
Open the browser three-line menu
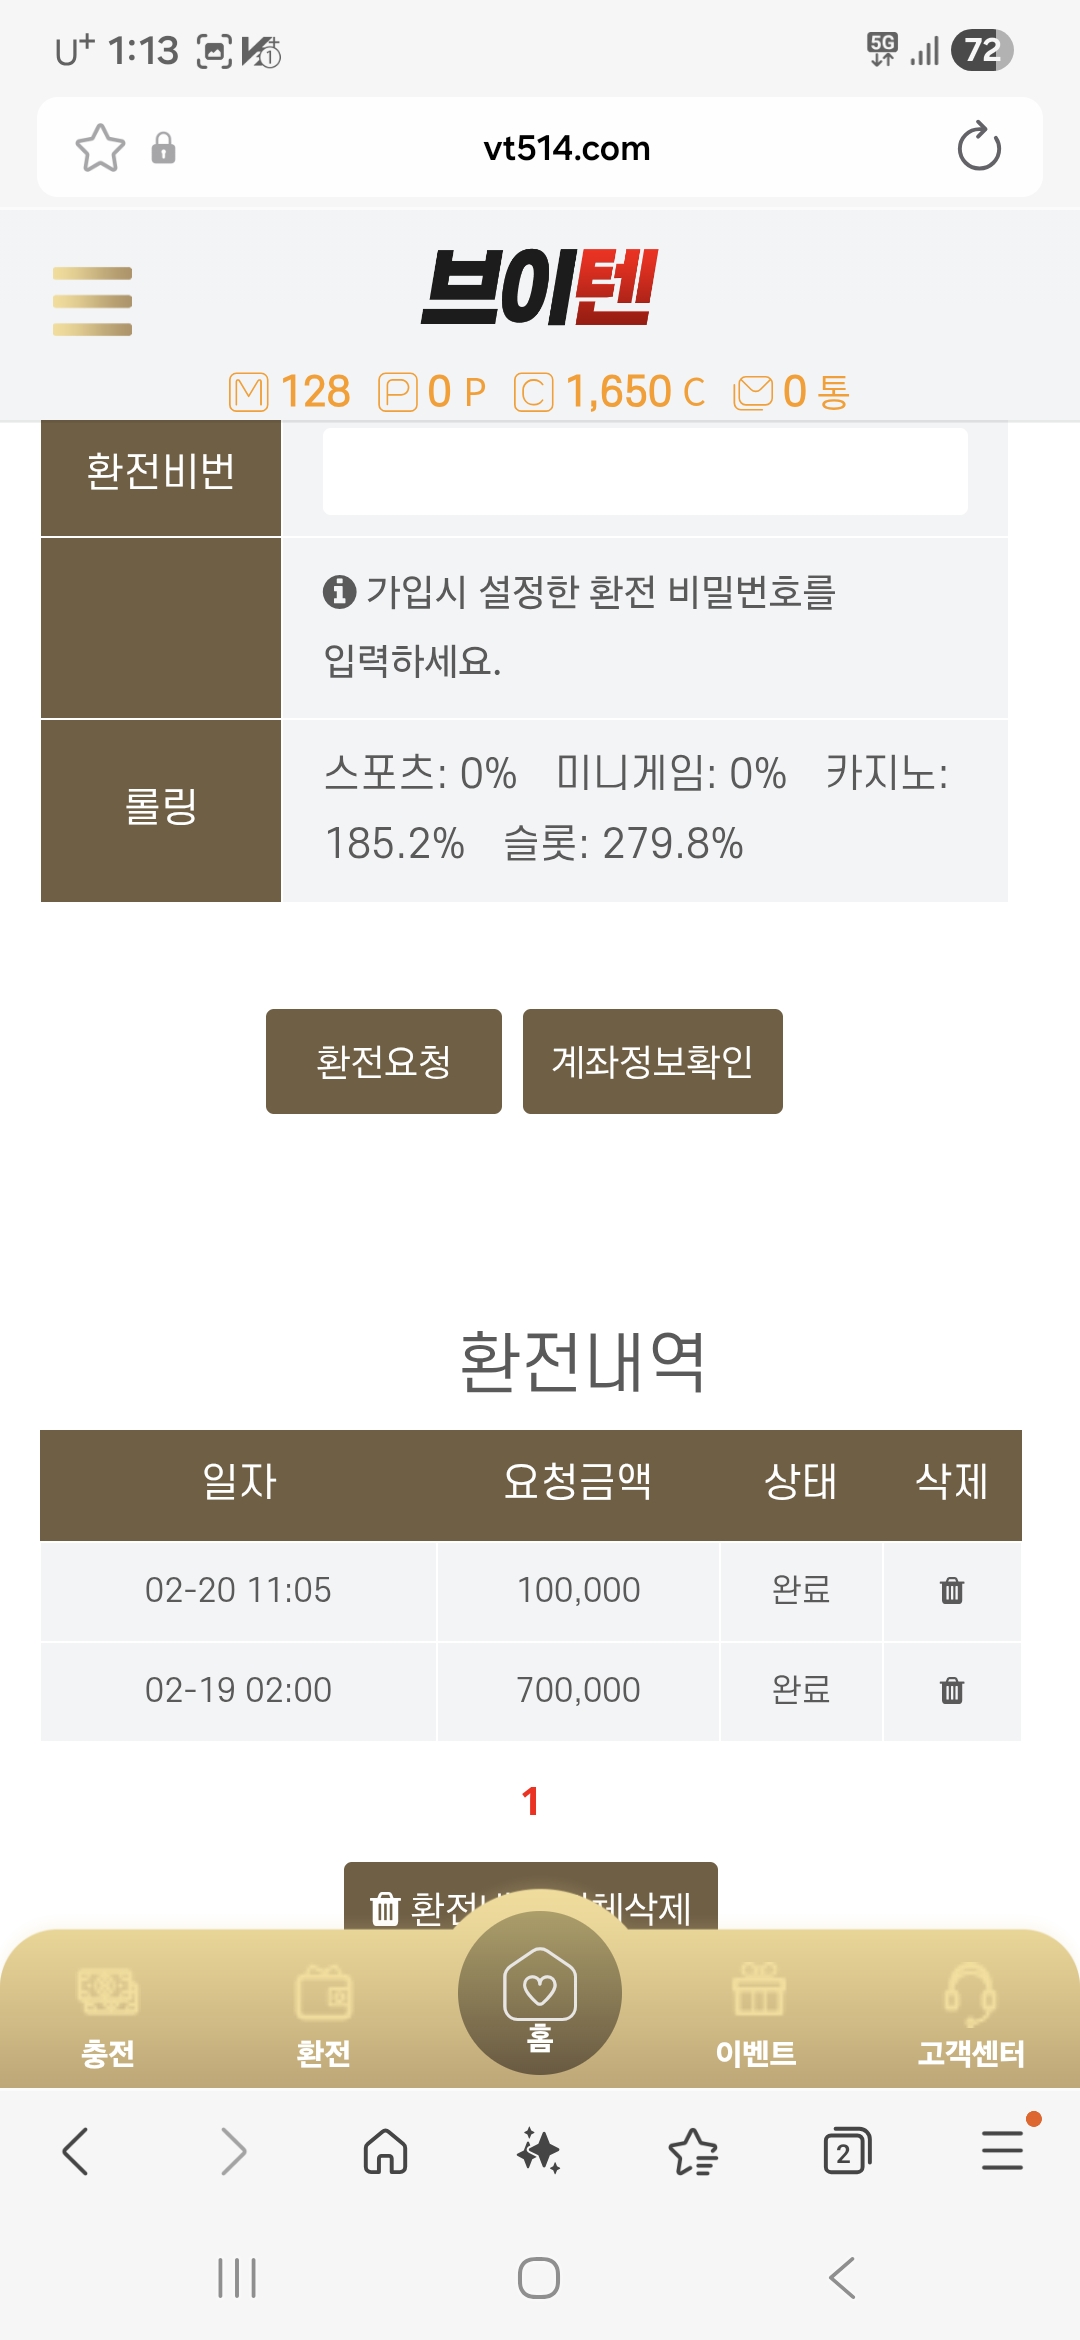(x=1001, y=2151)
